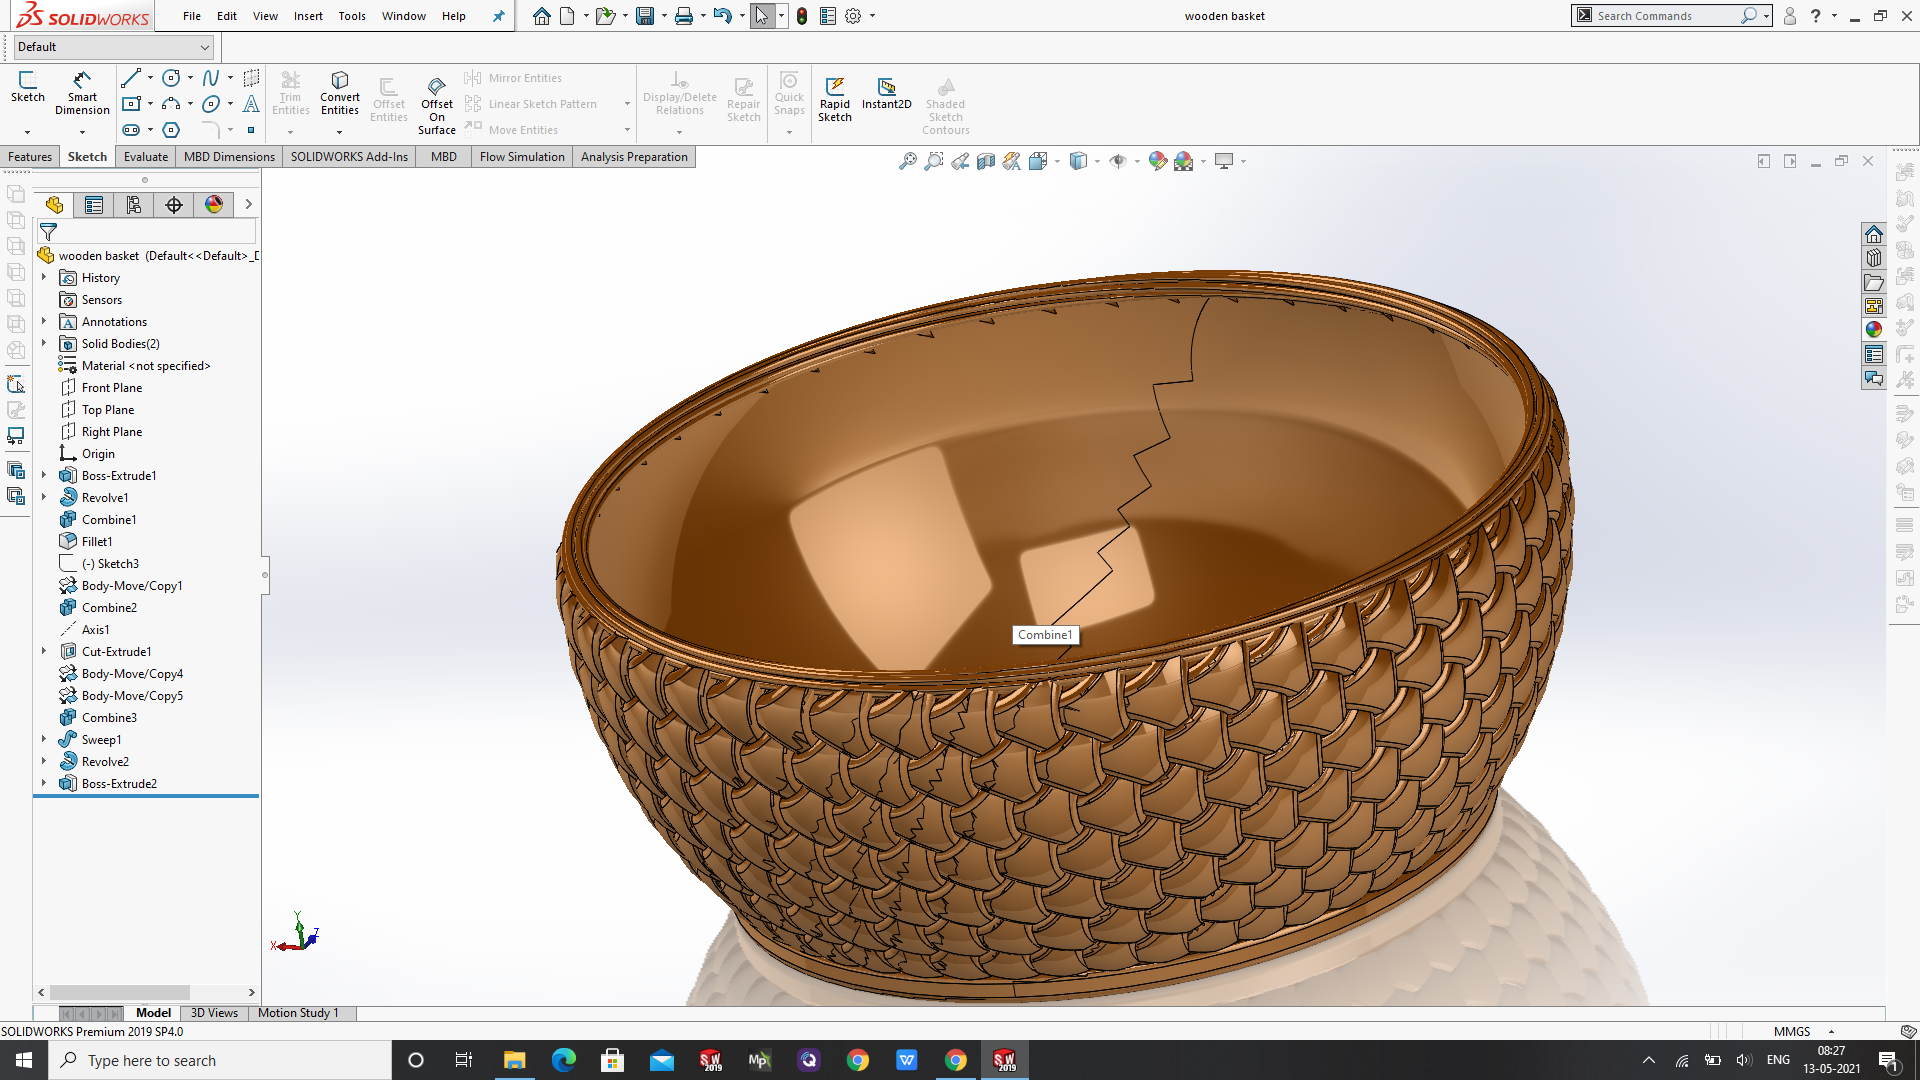Select Combine2 in the feature tree
The height and width of the screenshot is (1080, 1920).
click(x=109, y=607)
